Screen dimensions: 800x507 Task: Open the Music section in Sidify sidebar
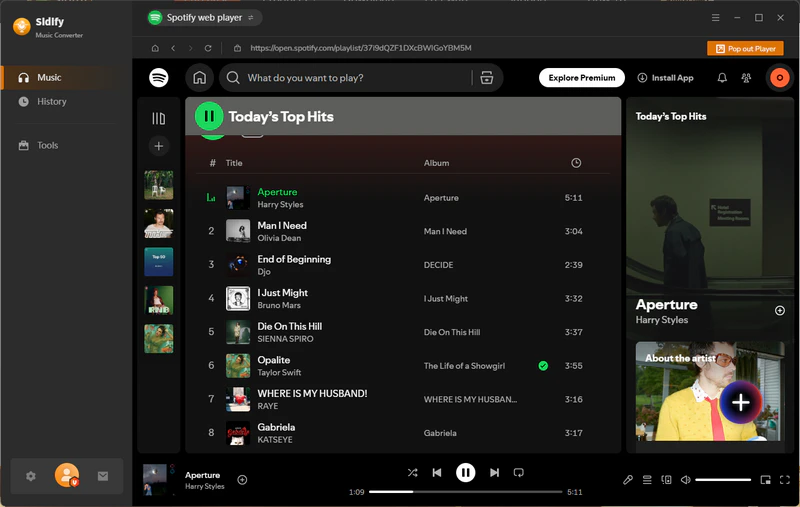click(x=66, y=78)
